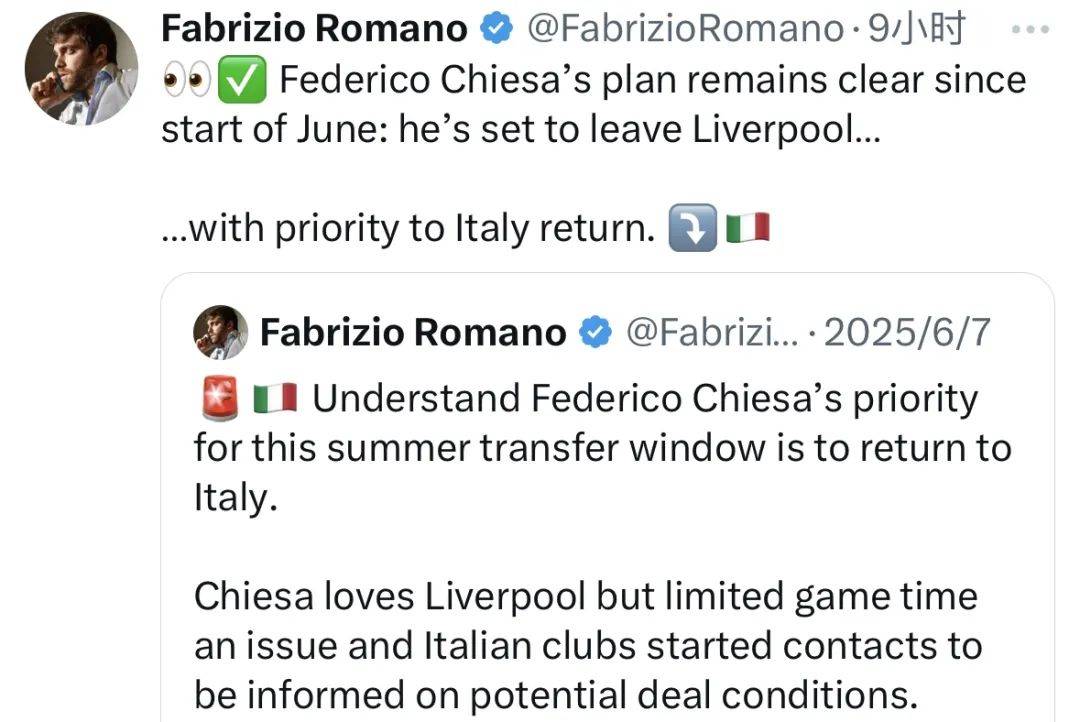Click the quoted tweet's author name

click(x=412, y=332)
